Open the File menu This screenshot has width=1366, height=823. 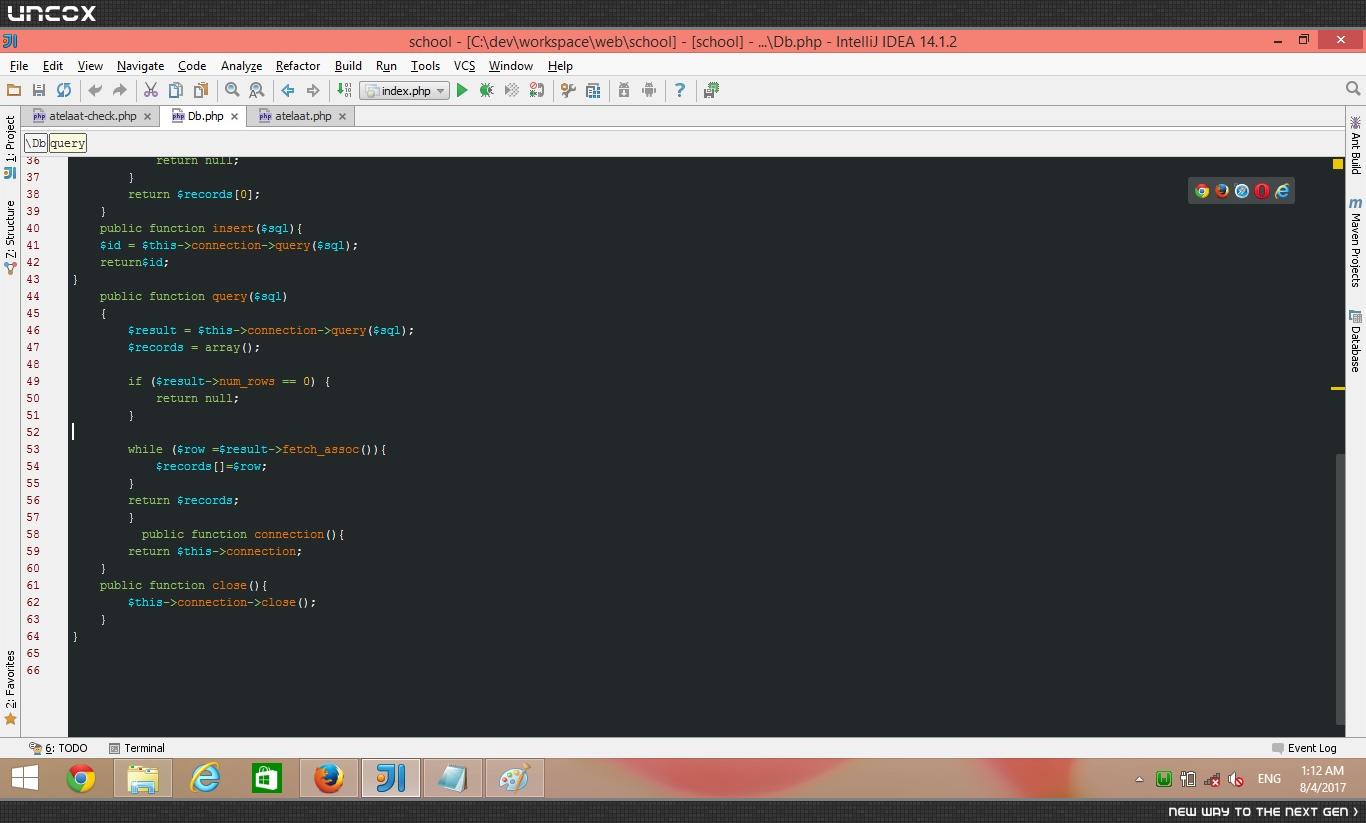coord(18,65)
